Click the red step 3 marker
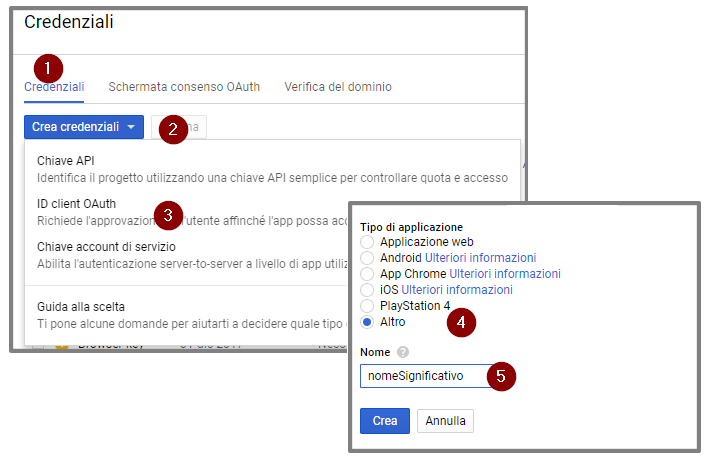The width and height of the screenshot is (711, 456). 168,215
